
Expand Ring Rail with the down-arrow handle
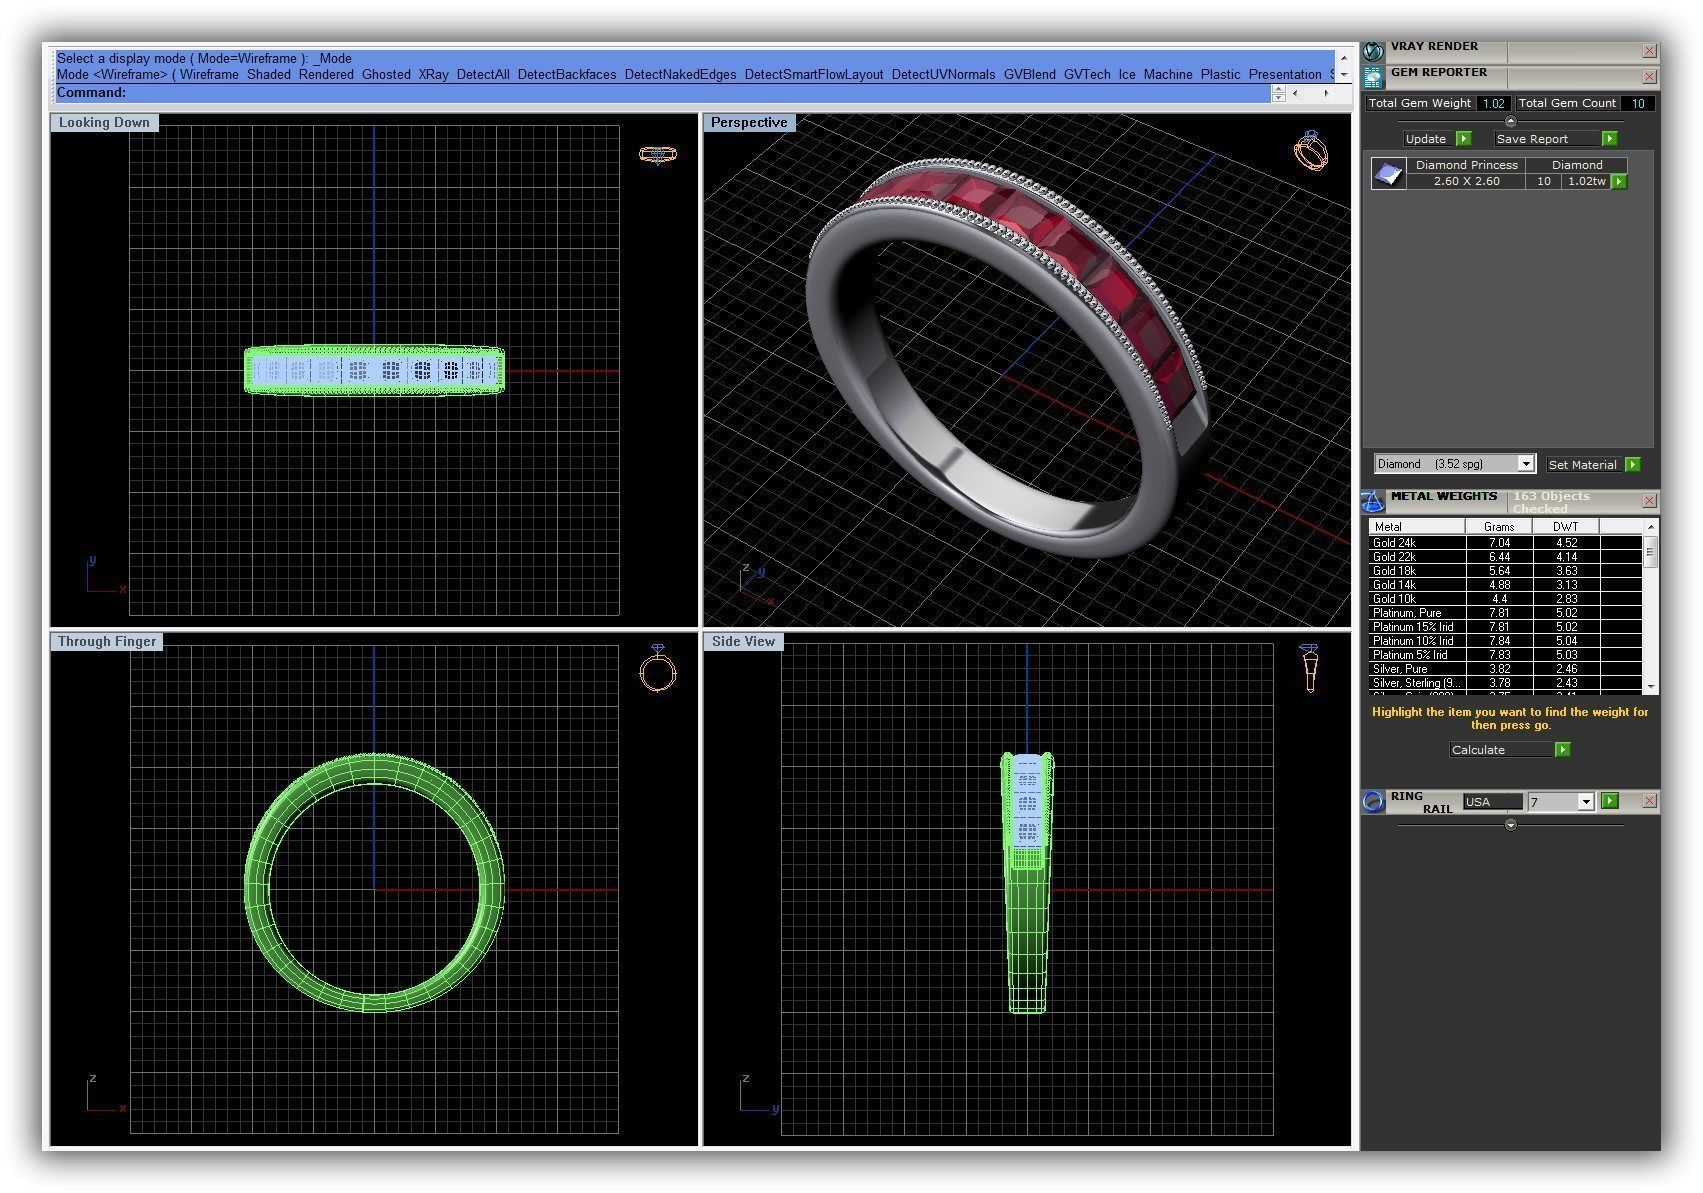tap(1510, 825)
